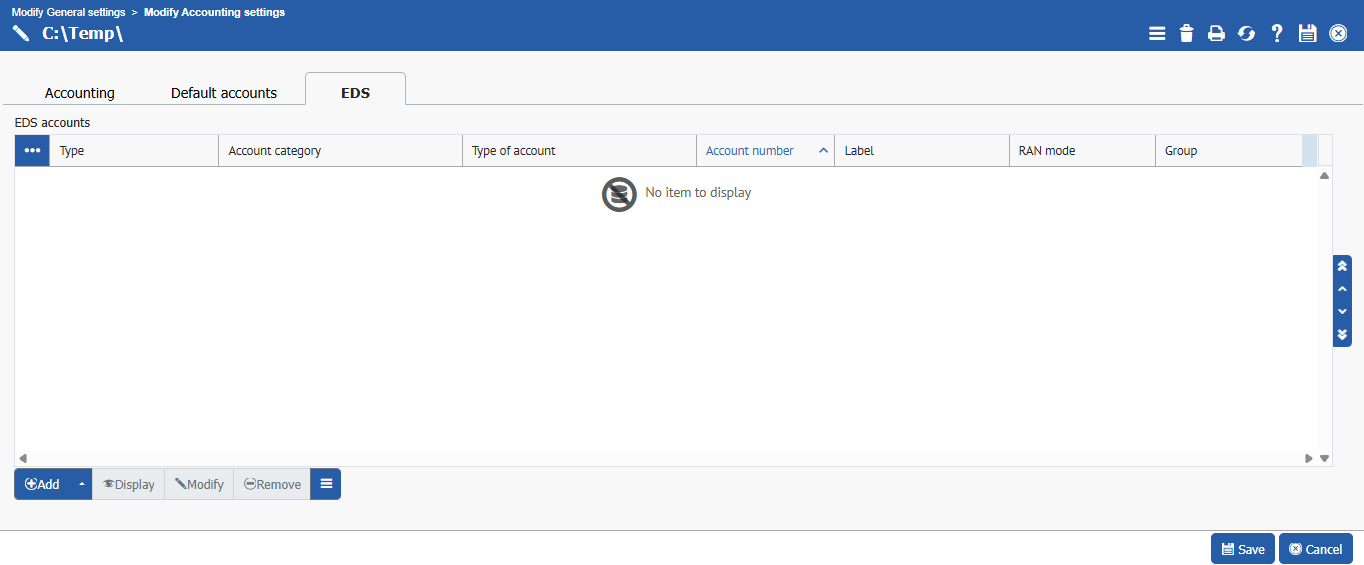Screen dimensions: 1364x565
Task: Open help with the question mark icon
Action: (1277, 34)
